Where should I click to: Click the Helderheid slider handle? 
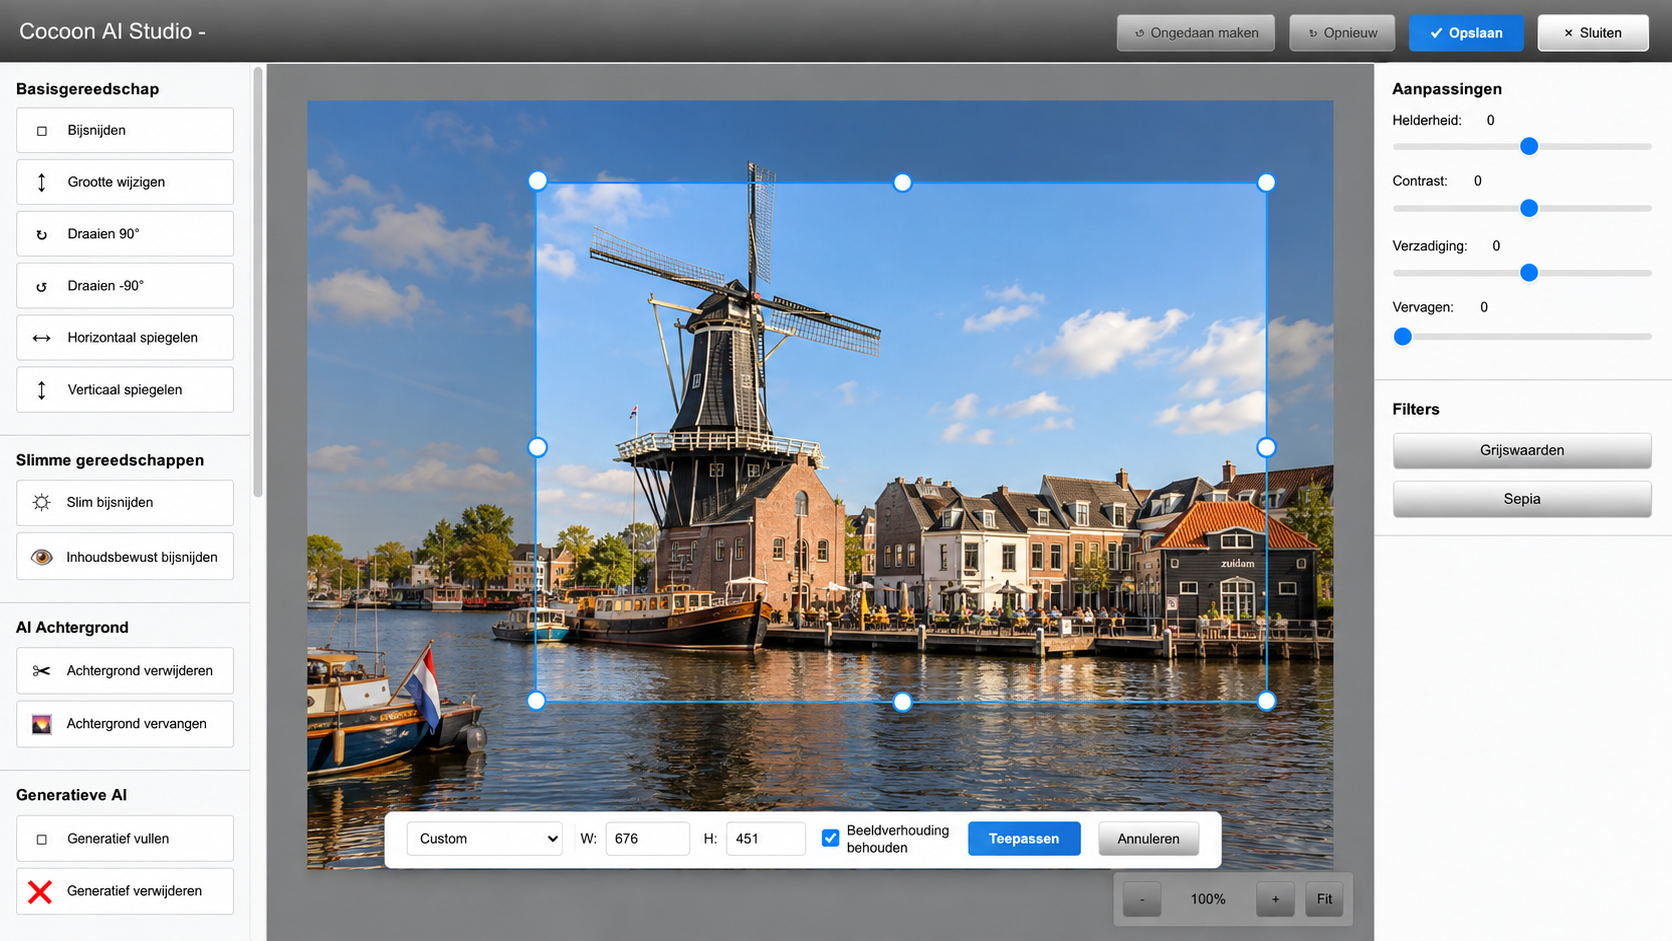[1529, 147]
